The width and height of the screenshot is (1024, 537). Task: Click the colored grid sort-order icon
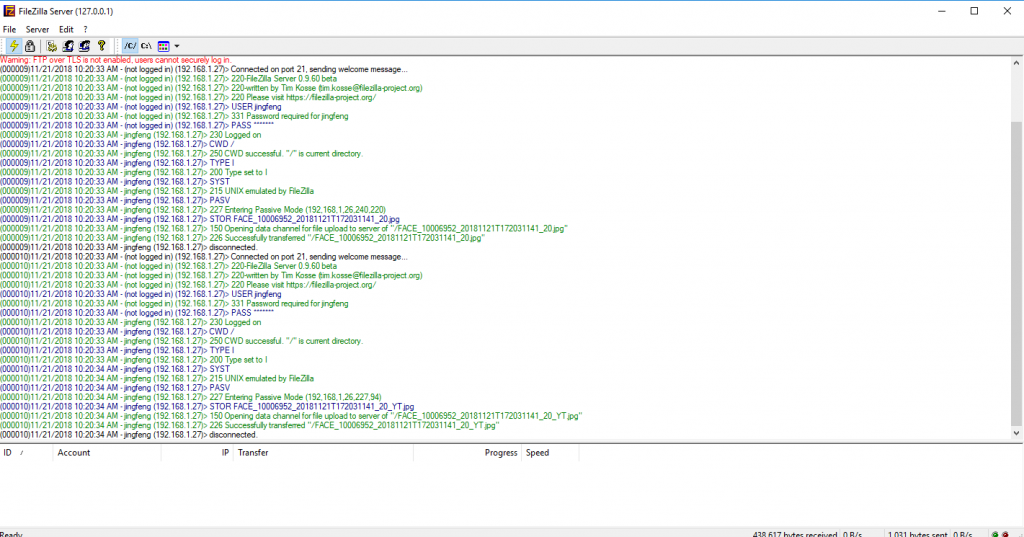tap(163, 46)
